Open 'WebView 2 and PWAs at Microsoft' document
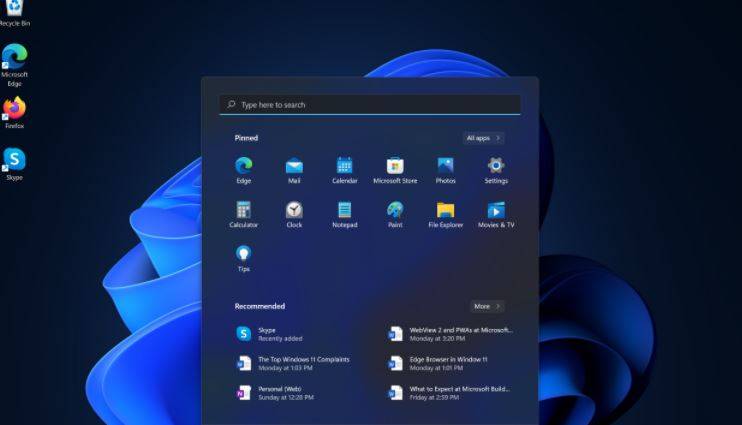This screenshot has height=425, width=742. click(x=450, y=334)
